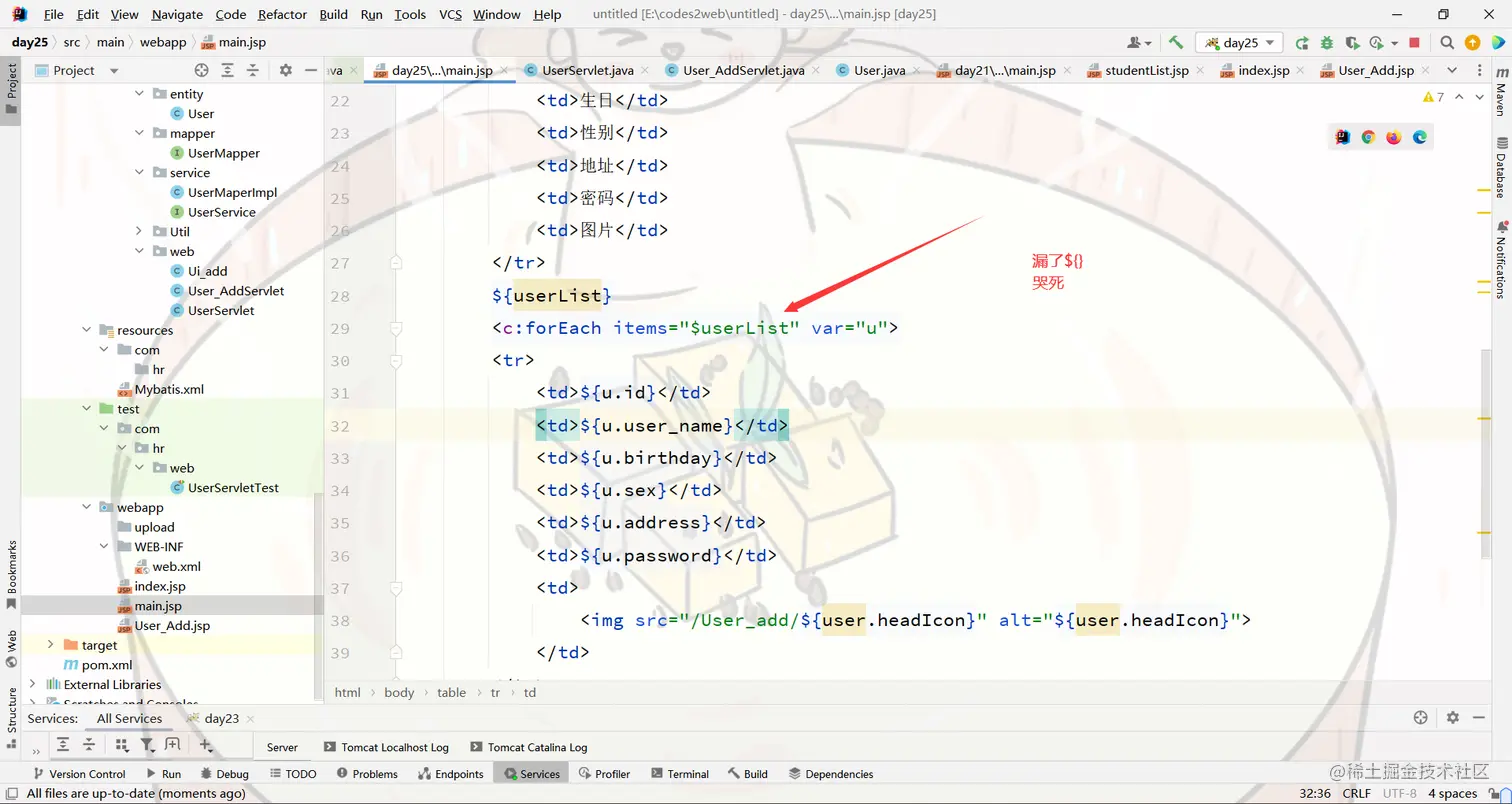
Task: Collapse the WEB-INF folder in the tree
Action: point(105,547)
